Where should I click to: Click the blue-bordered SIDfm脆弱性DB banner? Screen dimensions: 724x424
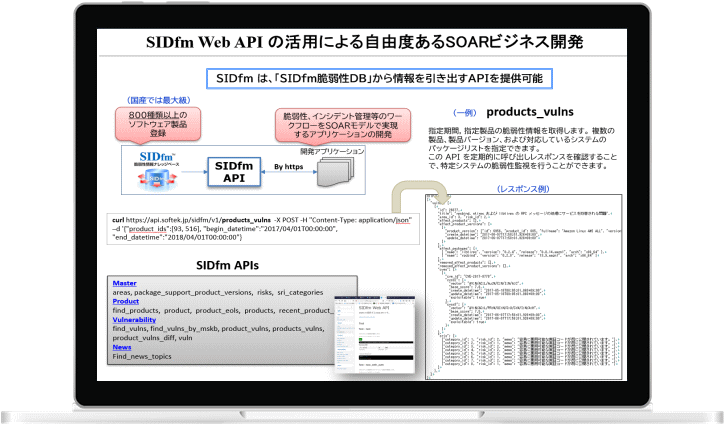pyautogui.click(x=379, y=79)
